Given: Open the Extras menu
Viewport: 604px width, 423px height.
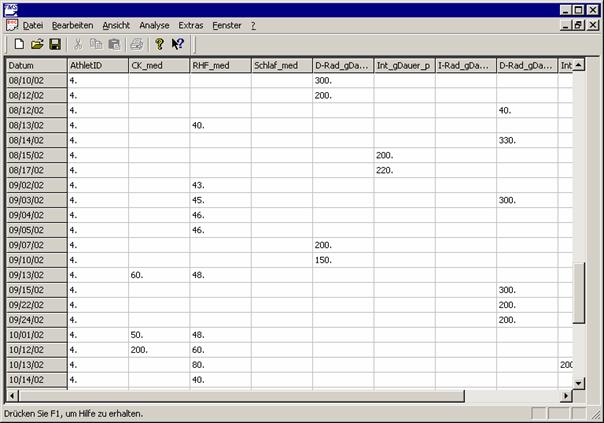Looking at the screenshot, I should [191, 25].
